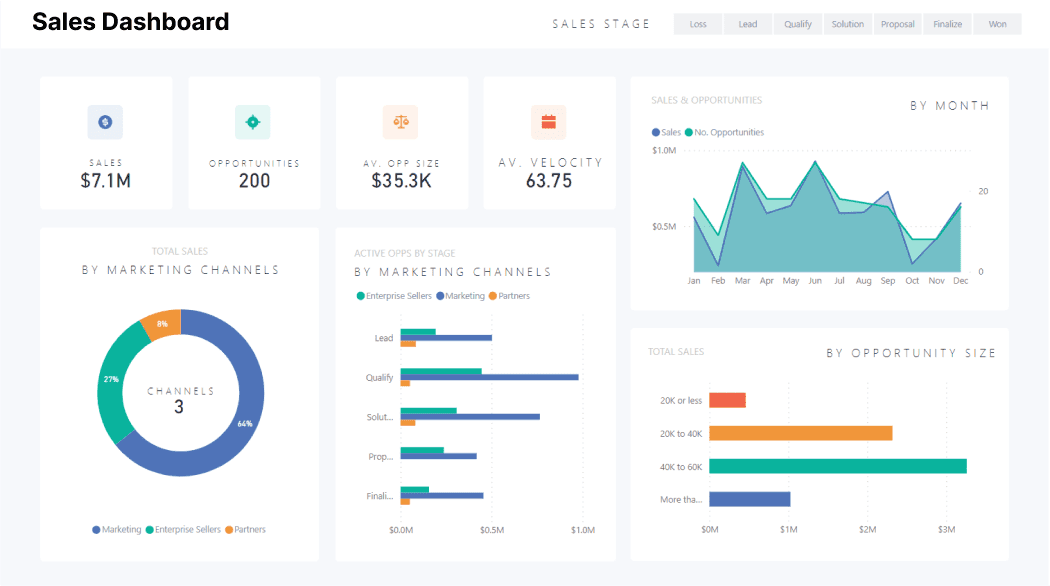Select the Lead stage filter
1050x586 pixels.
pos(747,23)
